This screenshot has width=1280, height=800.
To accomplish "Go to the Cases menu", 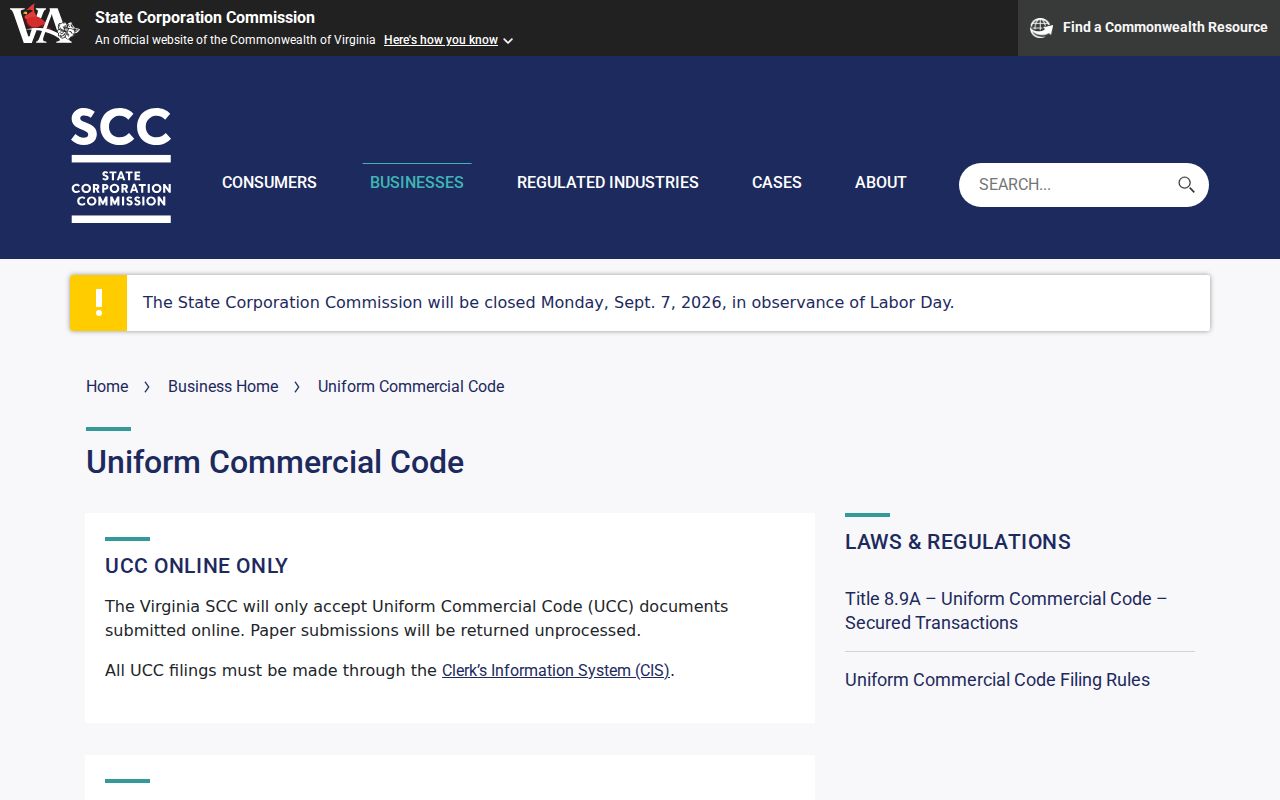I will point(777,182).
